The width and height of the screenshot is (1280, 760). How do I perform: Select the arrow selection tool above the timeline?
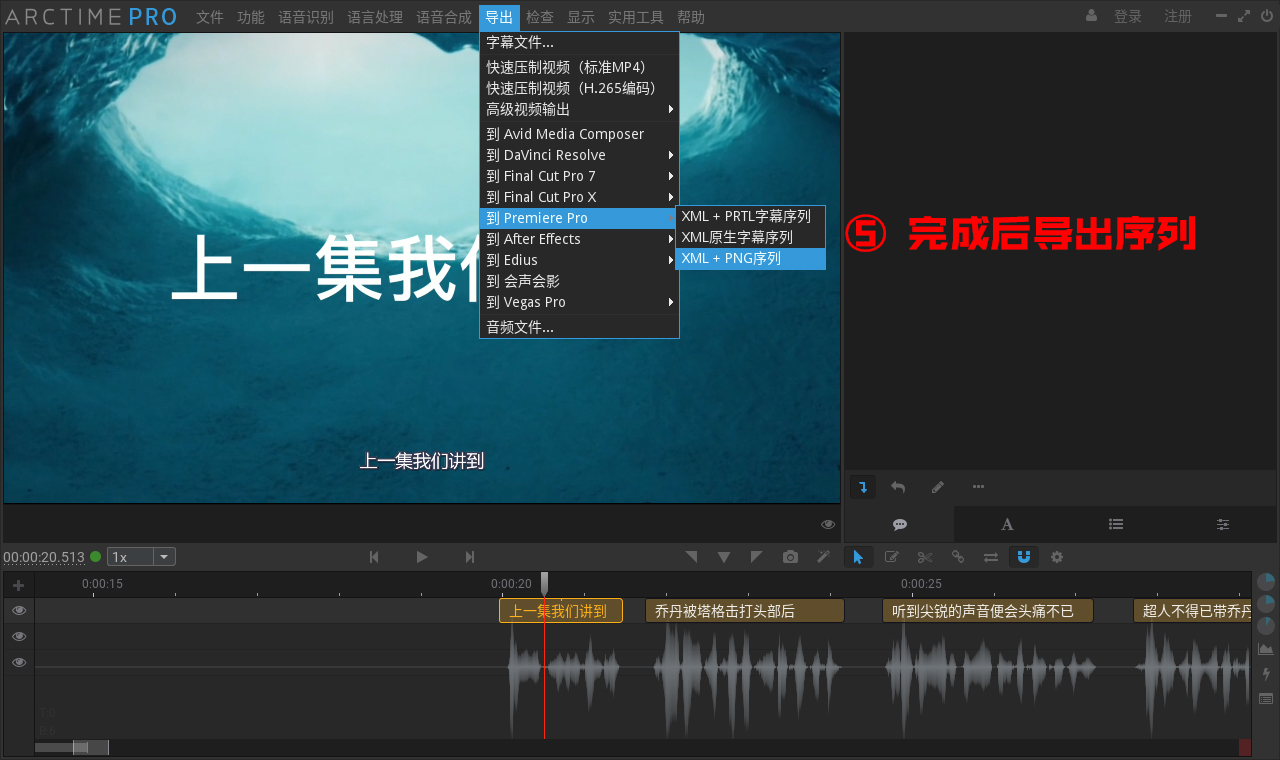(x=858, y=556)
